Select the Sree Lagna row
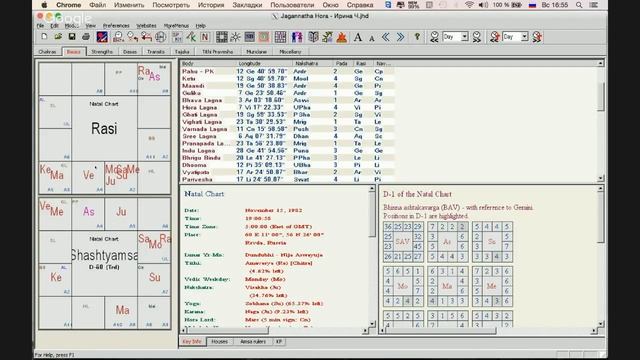This screenshot has height=360, width=640. tap(287, 136)
